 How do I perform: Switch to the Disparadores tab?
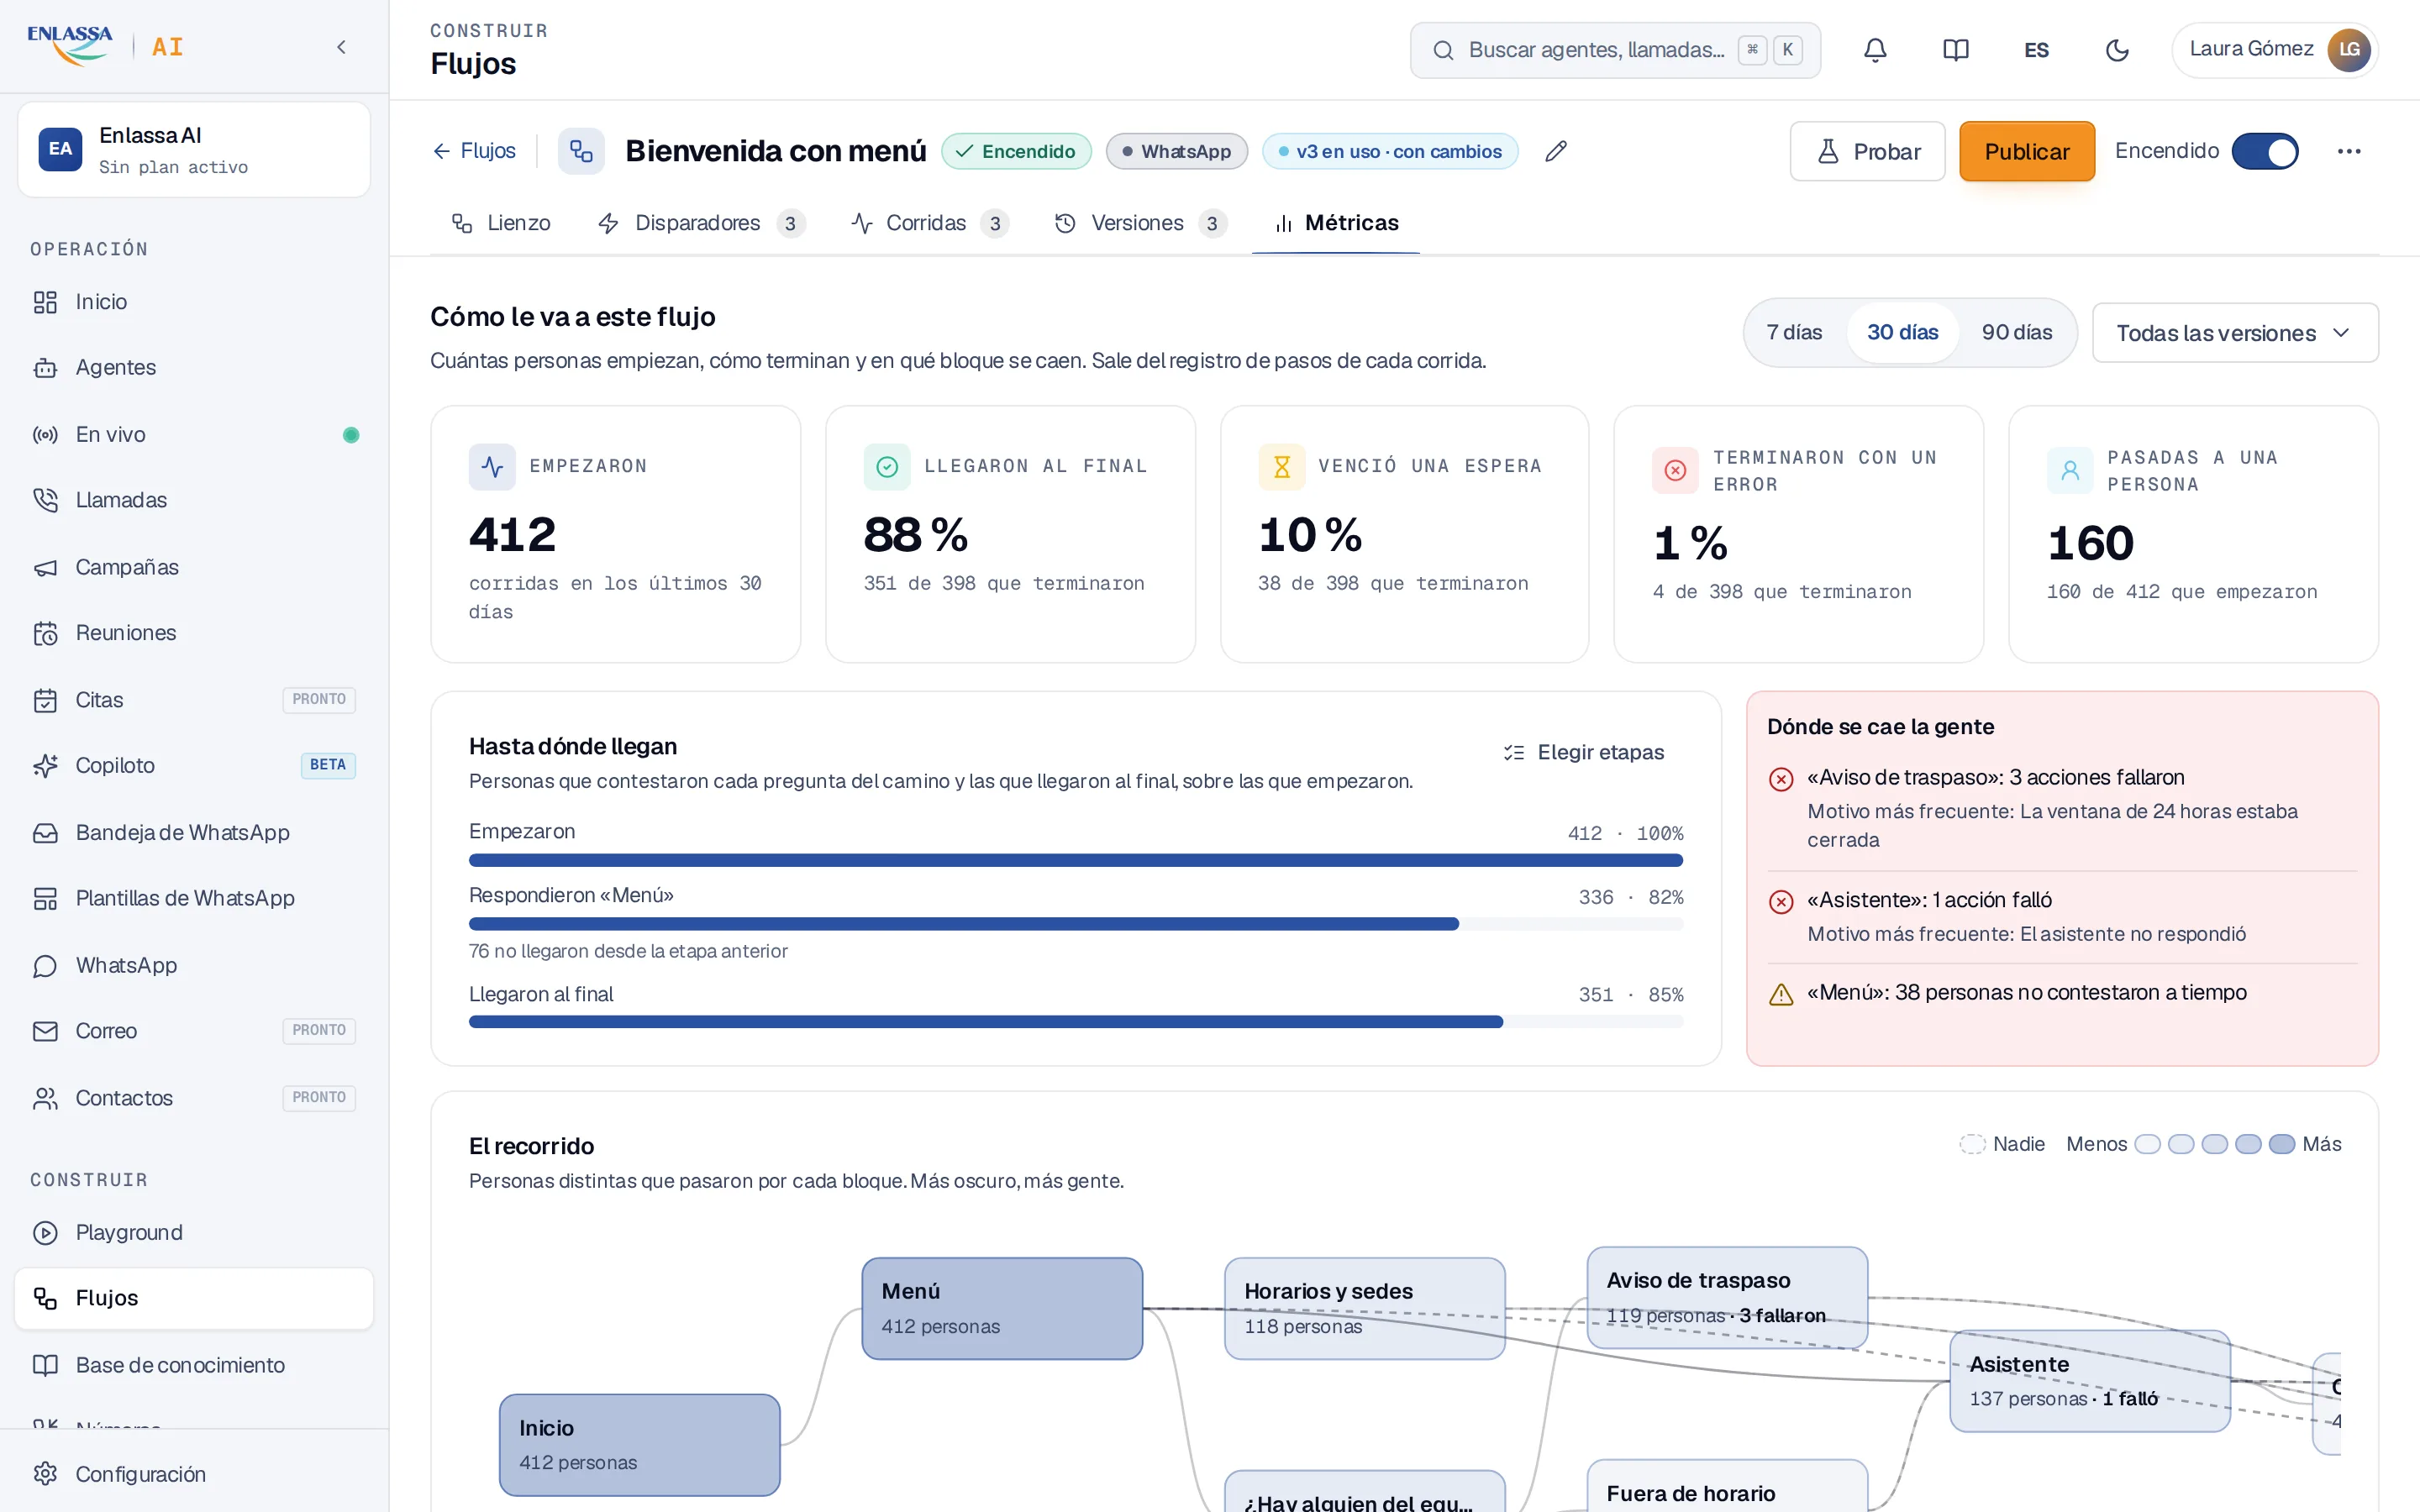click(701, 223)
